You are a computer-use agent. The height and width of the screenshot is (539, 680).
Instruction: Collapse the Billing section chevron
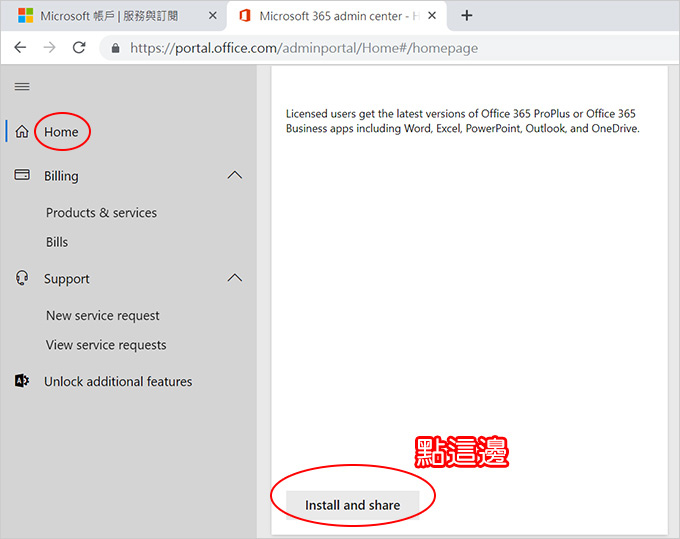point(235,175)
